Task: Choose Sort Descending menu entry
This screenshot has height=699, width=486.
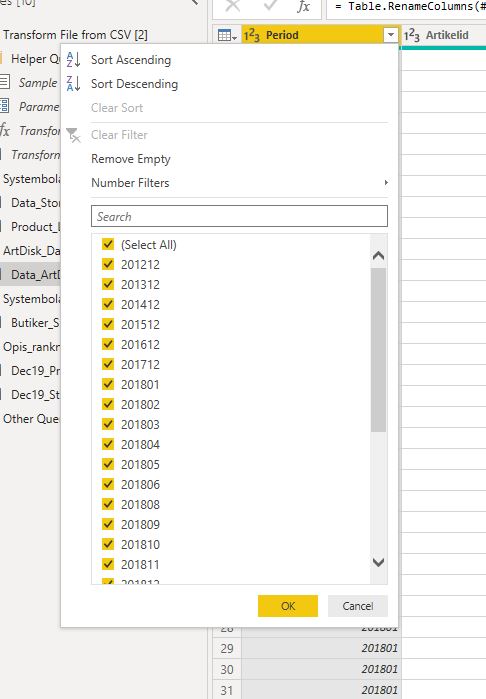Action: [134, 84]
